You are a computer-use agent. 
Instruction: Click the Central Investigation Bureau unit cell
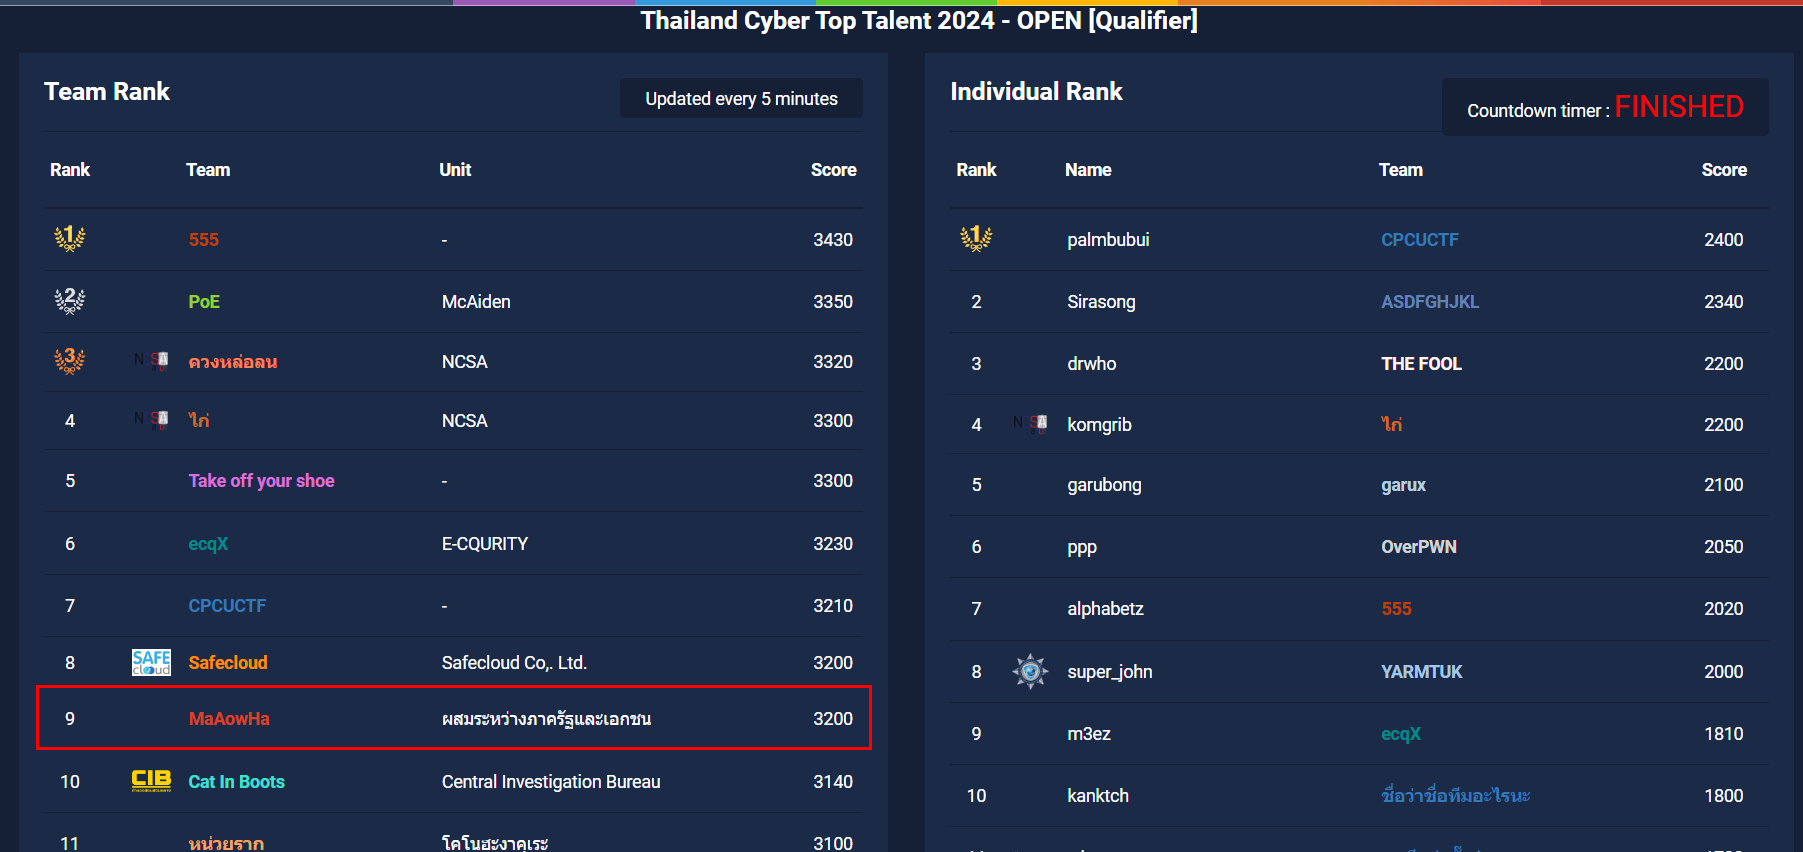click(551, 782)
